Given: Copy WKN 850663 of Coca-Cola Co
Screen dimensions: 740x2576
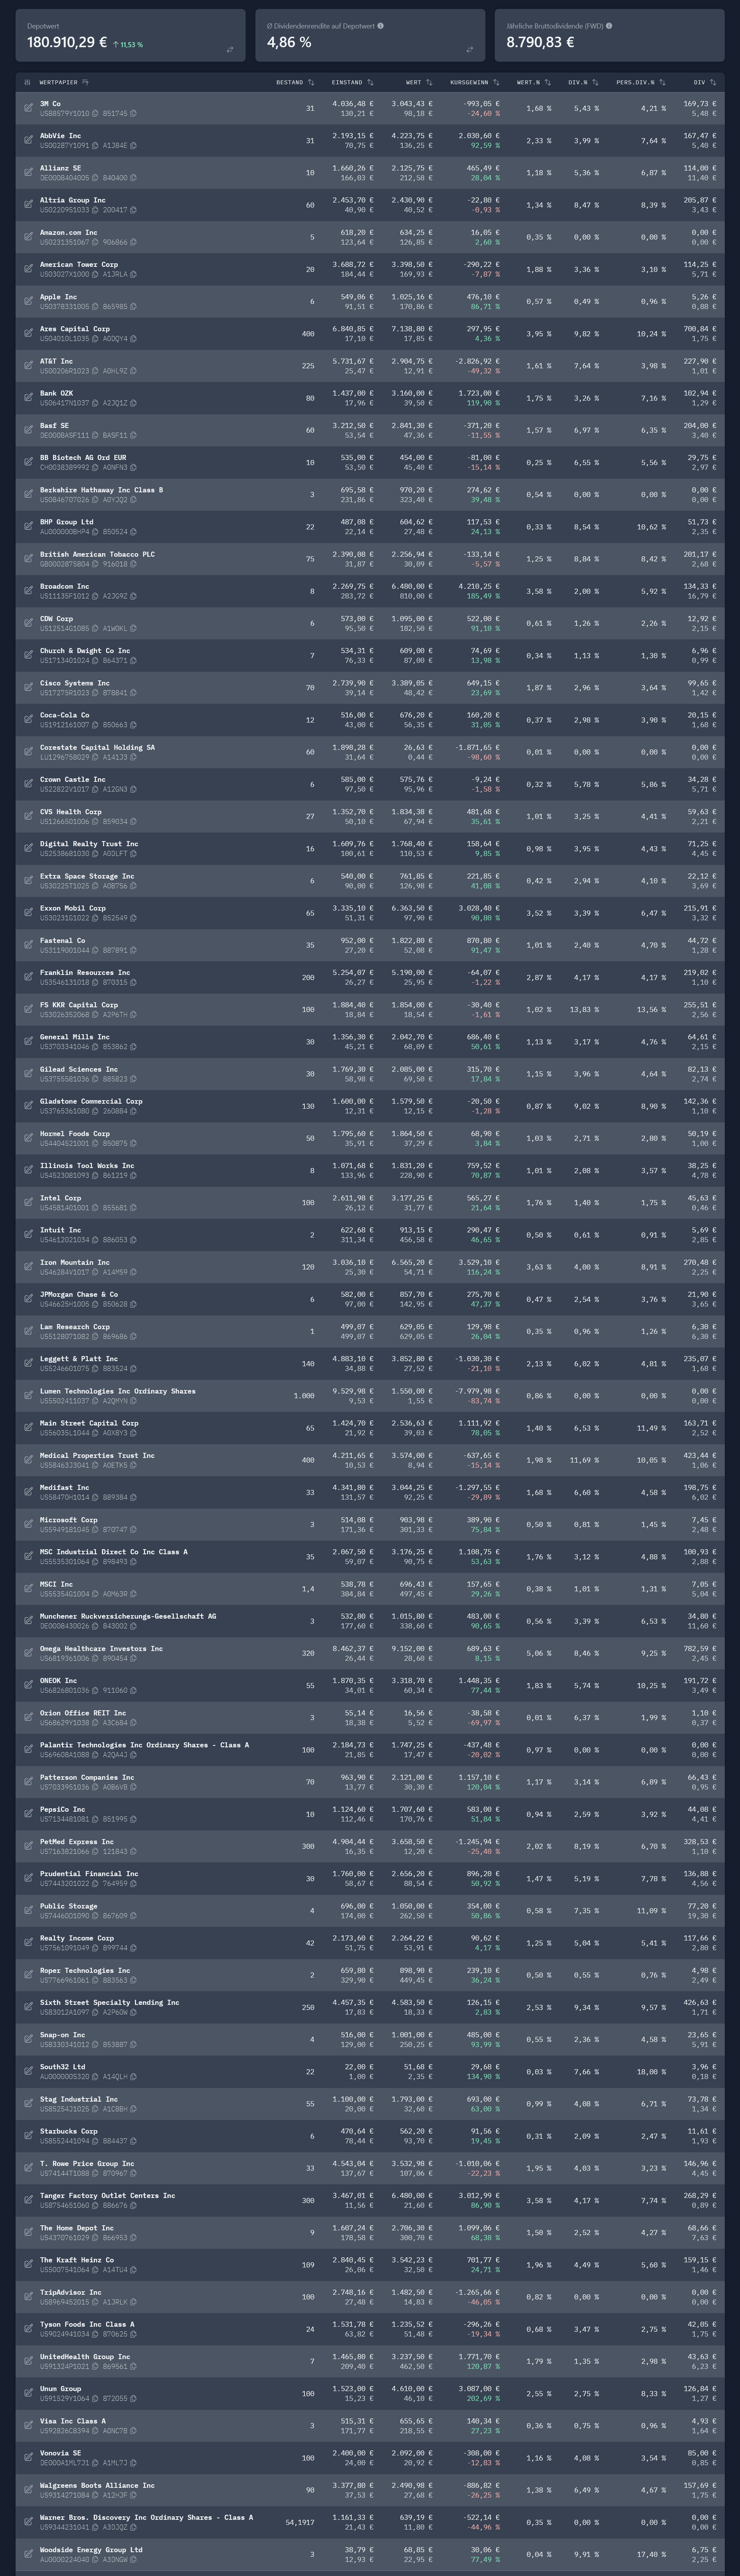Looking at the screenshot, I should pyautogui.click(x=132, y=725).
